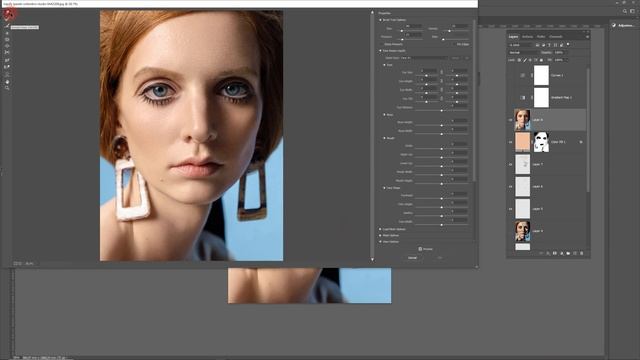Hide Color Fill 1 layer visibility
The image size is (640, 360).
pyautogui.click(x=511, y=142)
